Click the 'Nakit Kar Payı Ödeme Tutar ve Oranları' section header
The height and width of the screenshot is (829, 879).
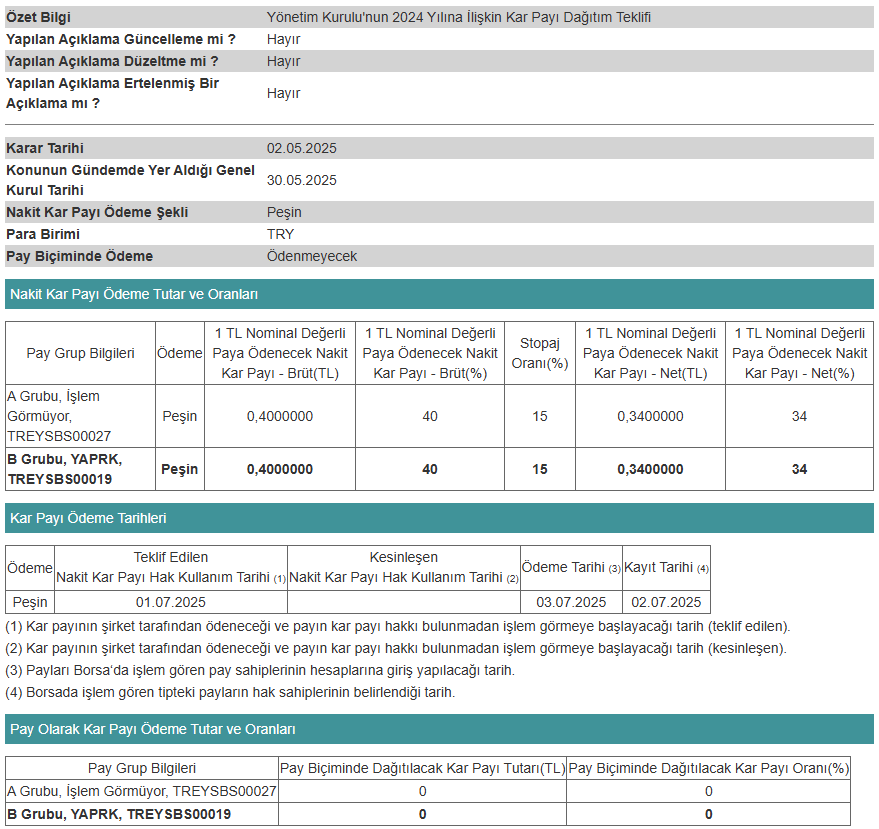pos(440,294)
